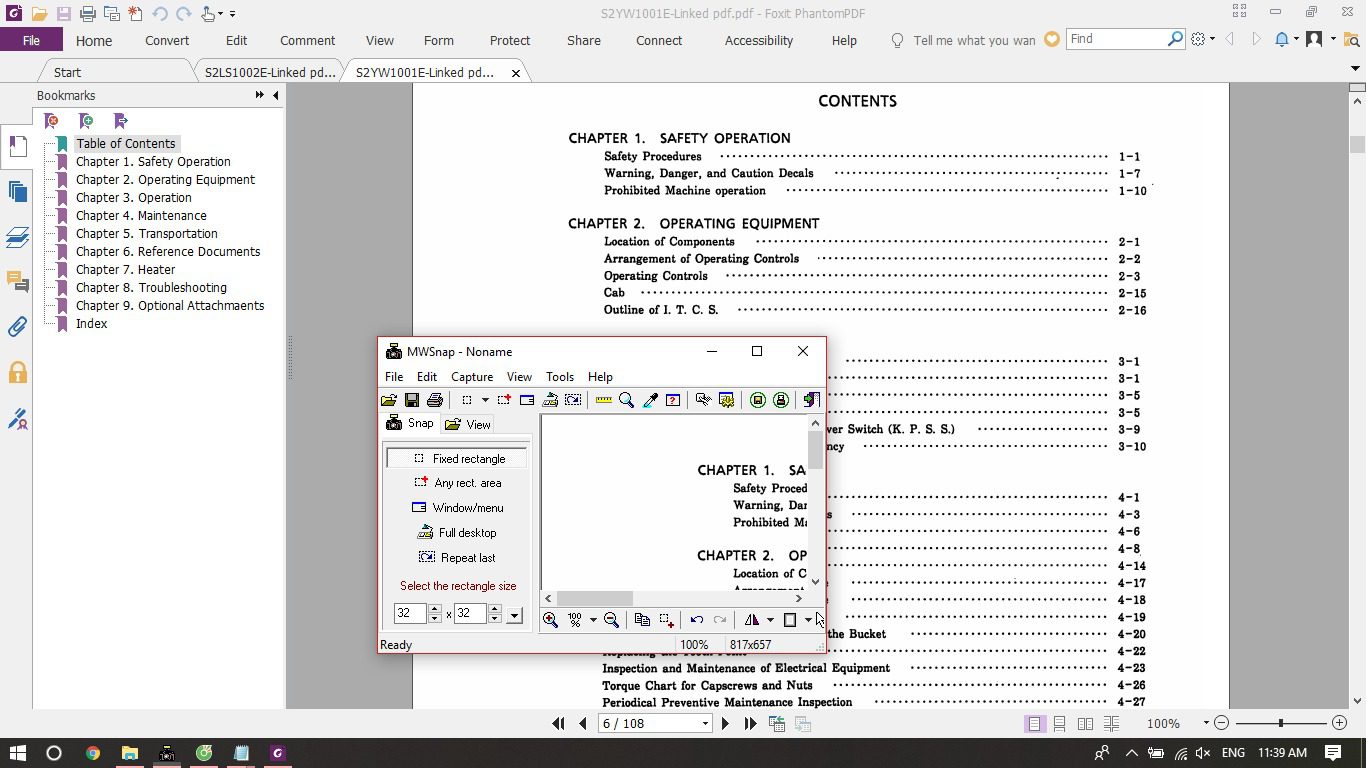Expand the MWSnap zoom percentage dropdown
The image size is (1366, 768).
[x=593, y=620]
